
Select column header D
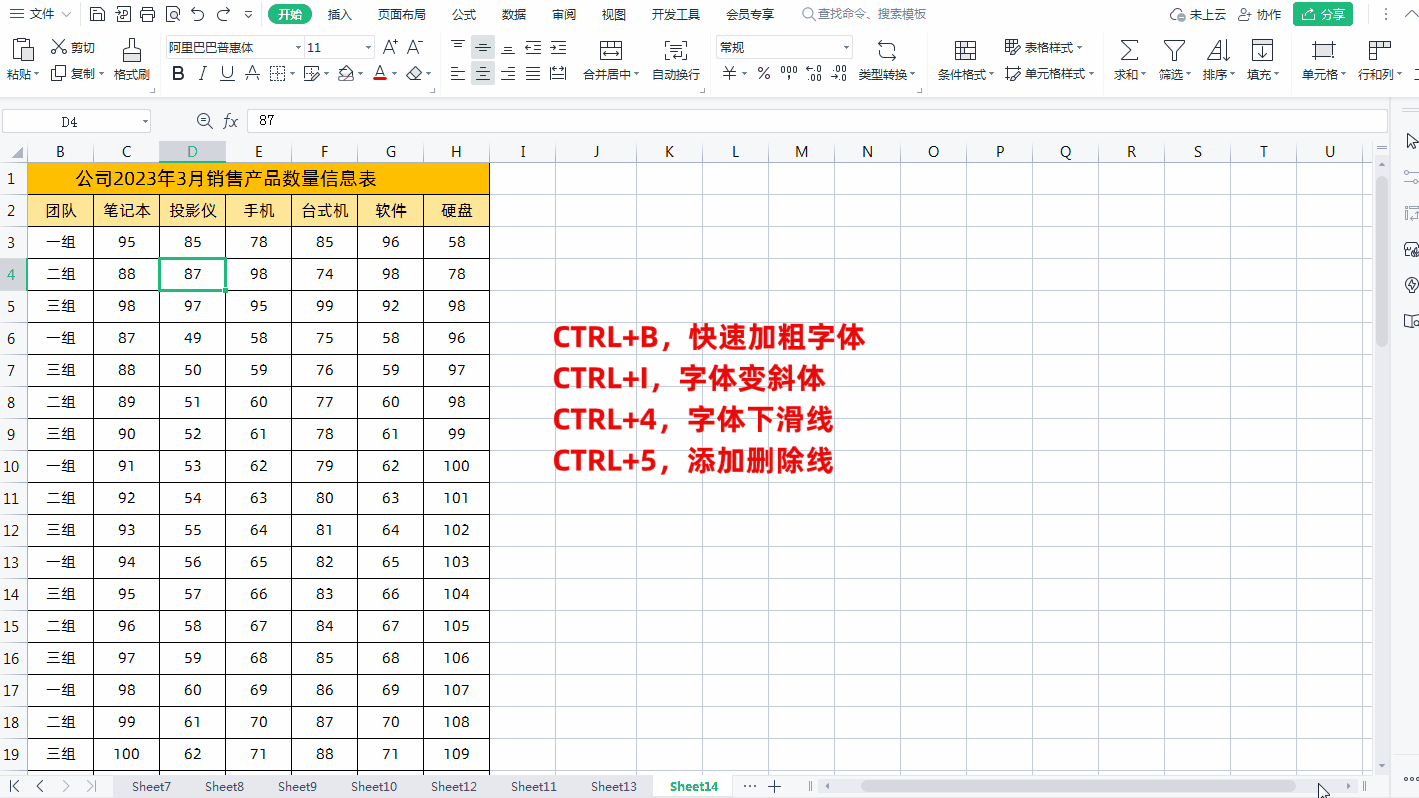(x=192, y=151)
